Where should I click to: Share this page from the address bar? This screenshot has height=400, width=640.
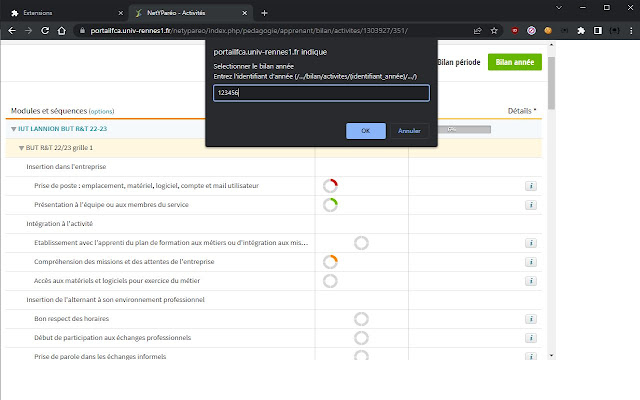(477, 31)
